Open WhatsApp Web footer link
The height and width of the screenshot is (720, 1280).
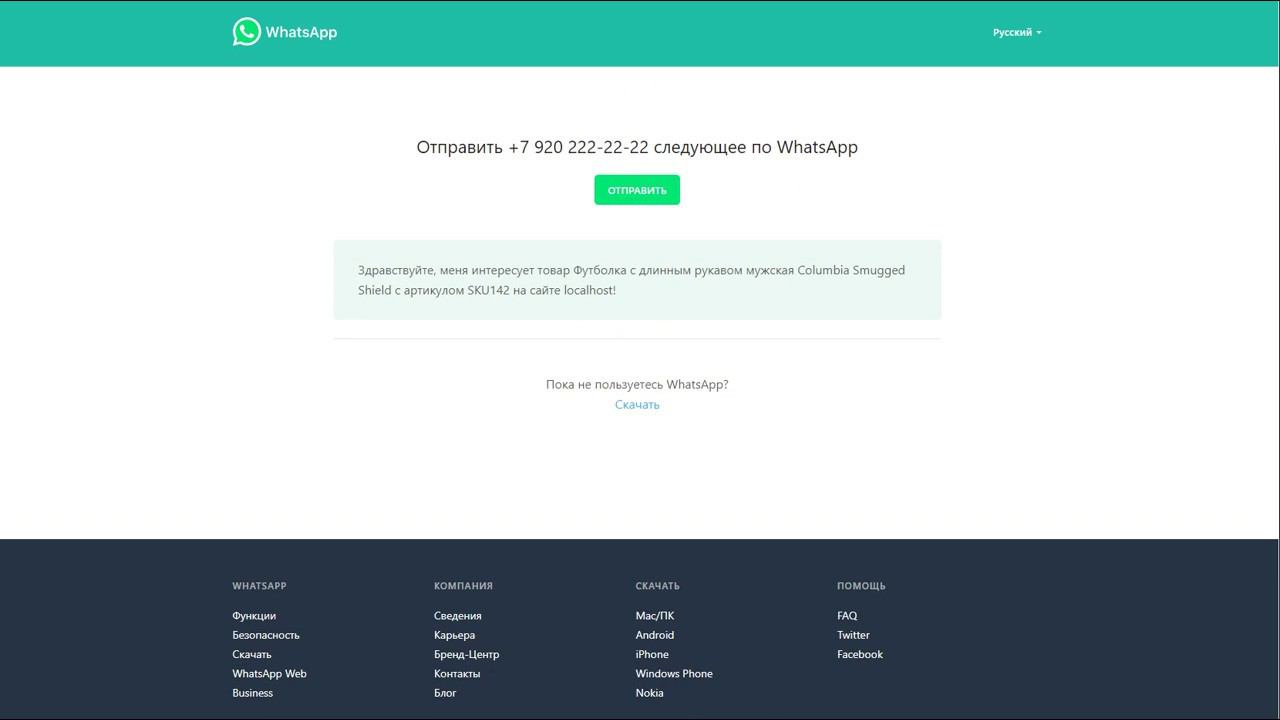tap(270, 674)
